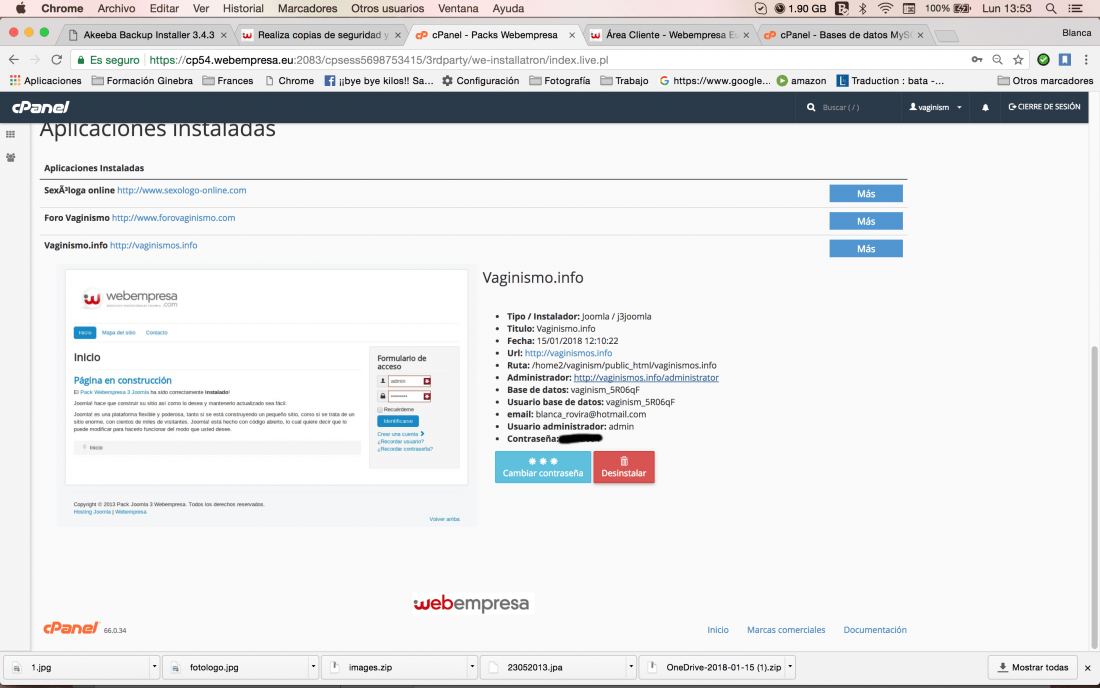The width and height of the screenshot is (1100, 688).
Task: Click the Wi-Fi status icon
Action: point(885,8)
